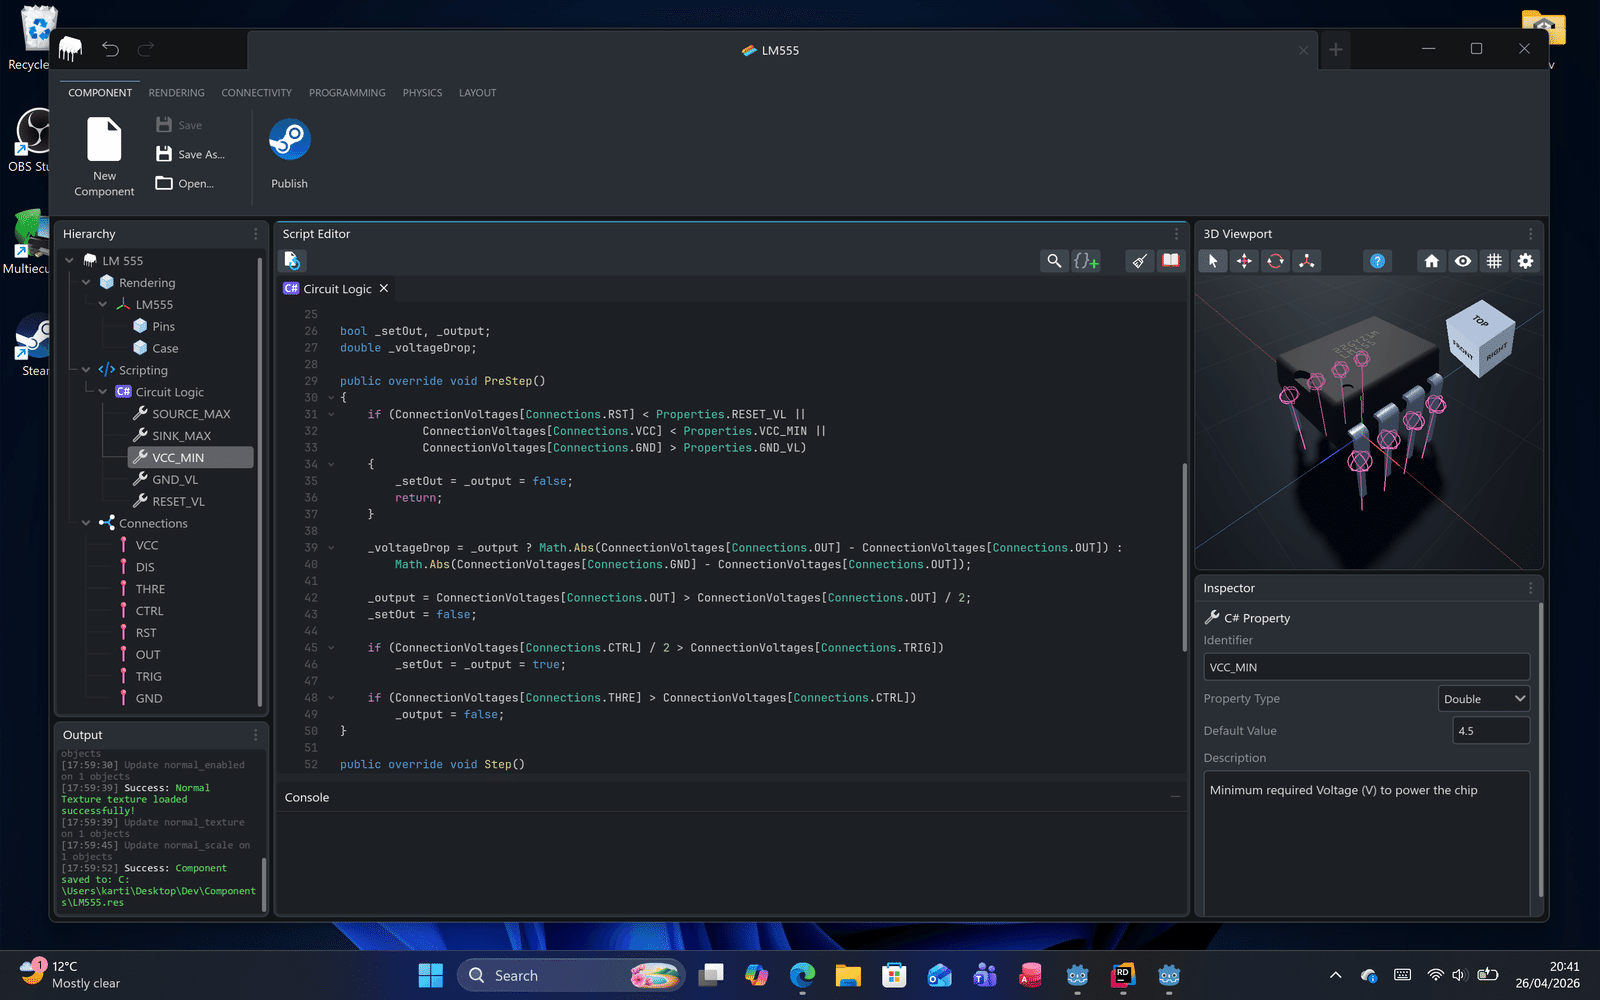Image resolution: width=1600 pixels, height=1000 pixels.
Task: Click the Steam Publish icon in the ribbon
Action: coord(290,140)
